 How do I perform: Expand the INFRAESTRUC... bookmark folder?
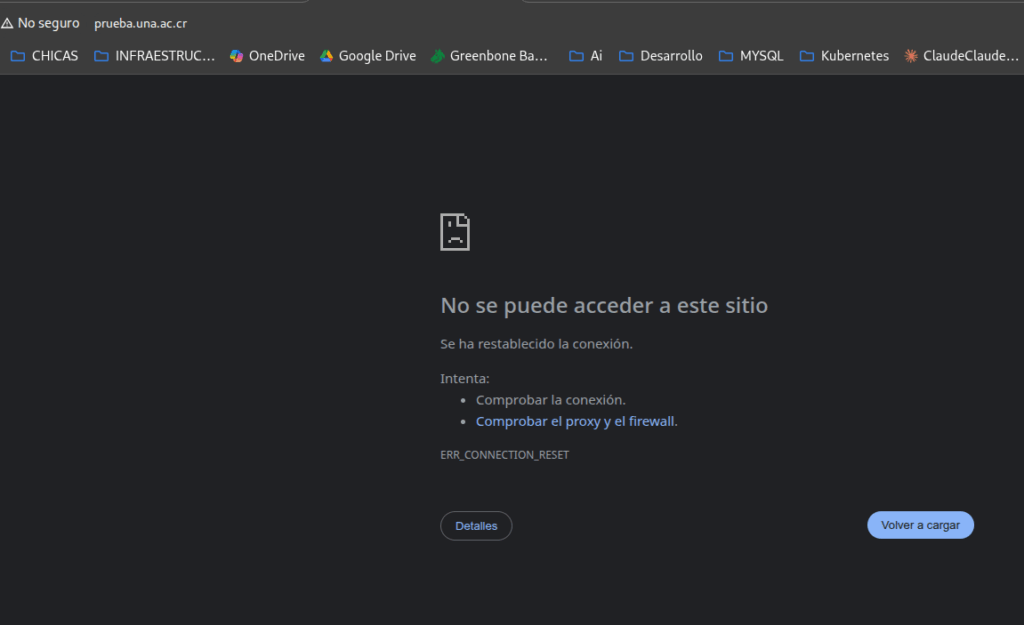154,56
